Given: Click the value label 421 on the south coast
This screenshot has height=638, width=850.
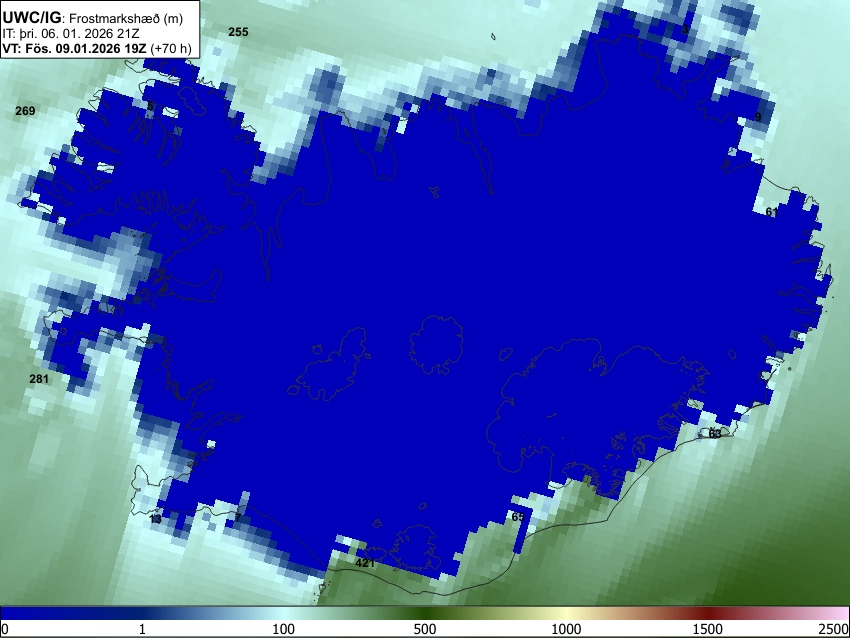Looking at the screenshot, I should pos(365,563).
